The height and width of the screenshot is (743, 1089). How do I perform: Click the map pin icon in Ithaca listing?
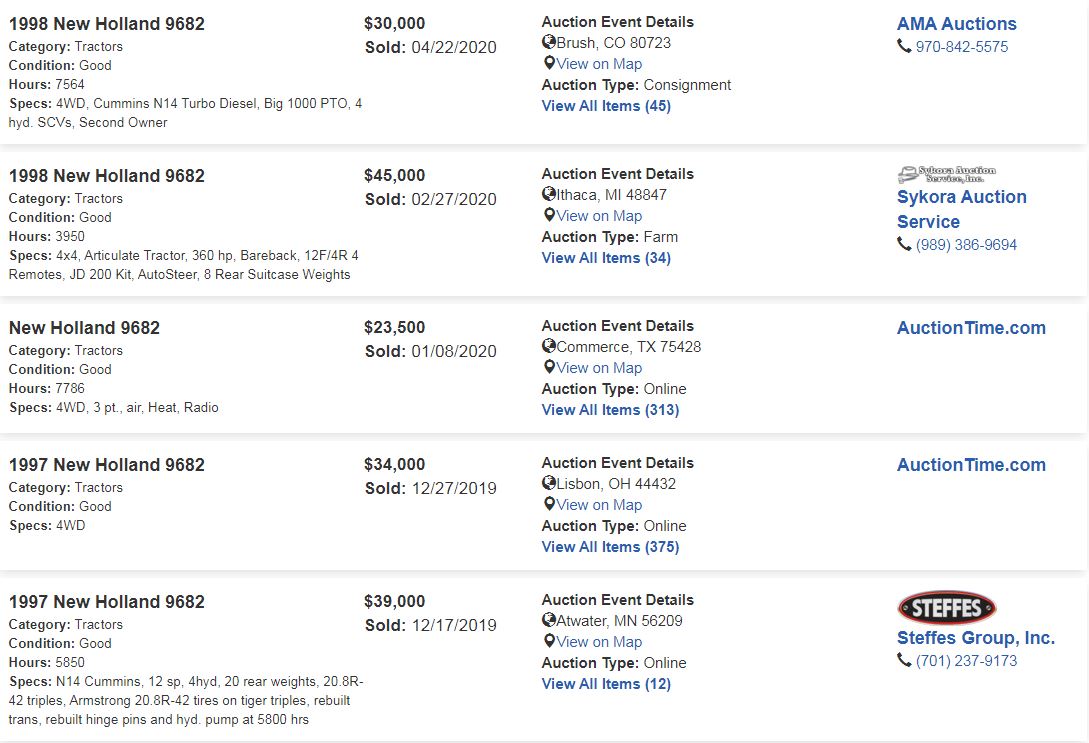tap(549, 216)
